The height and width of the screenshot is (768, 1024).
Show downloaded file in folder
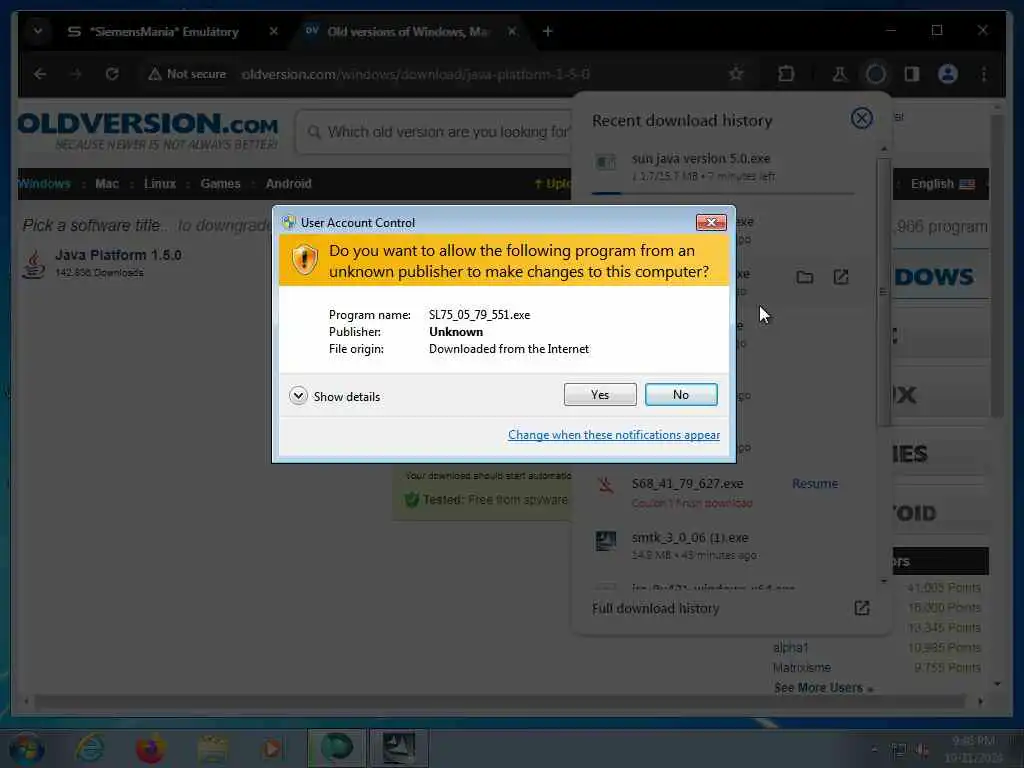pyautogui.click(x=805, y=278)
